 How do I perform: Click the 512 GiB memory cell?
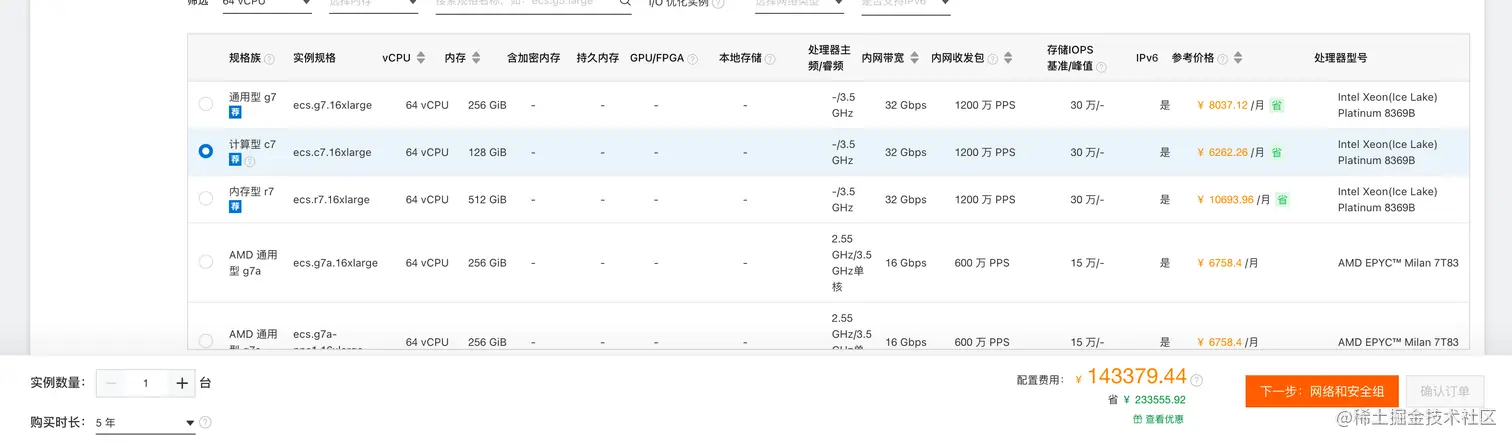coord(487,199)
